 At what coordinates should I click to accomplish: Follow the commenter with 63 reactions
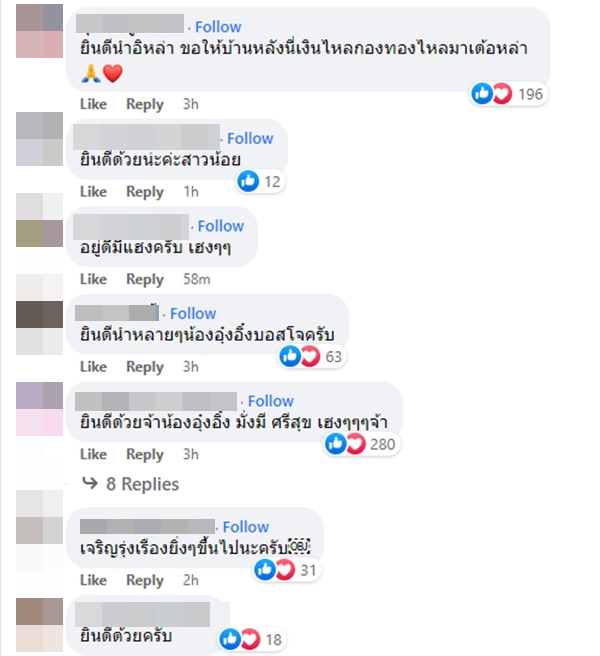point(193,313)
